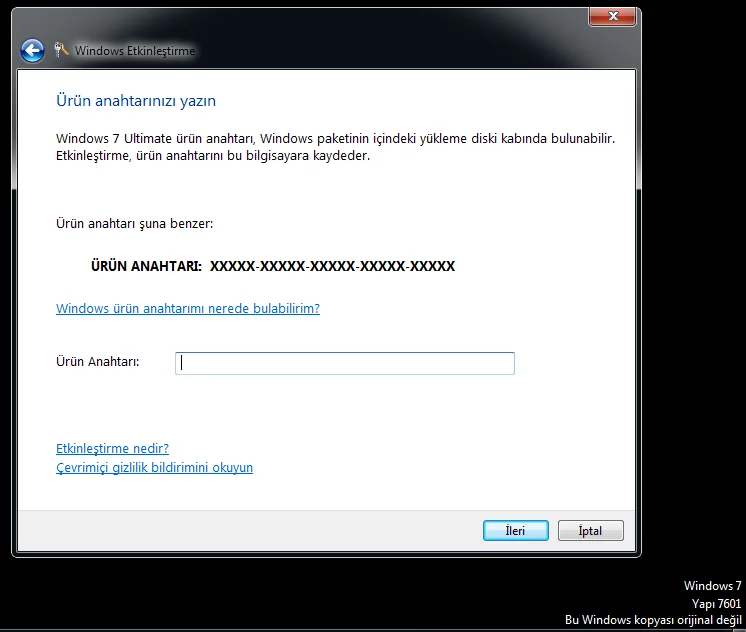Go back with the blue arrow button
Viewport: 746px width, 632px height.
pos(32,50)
